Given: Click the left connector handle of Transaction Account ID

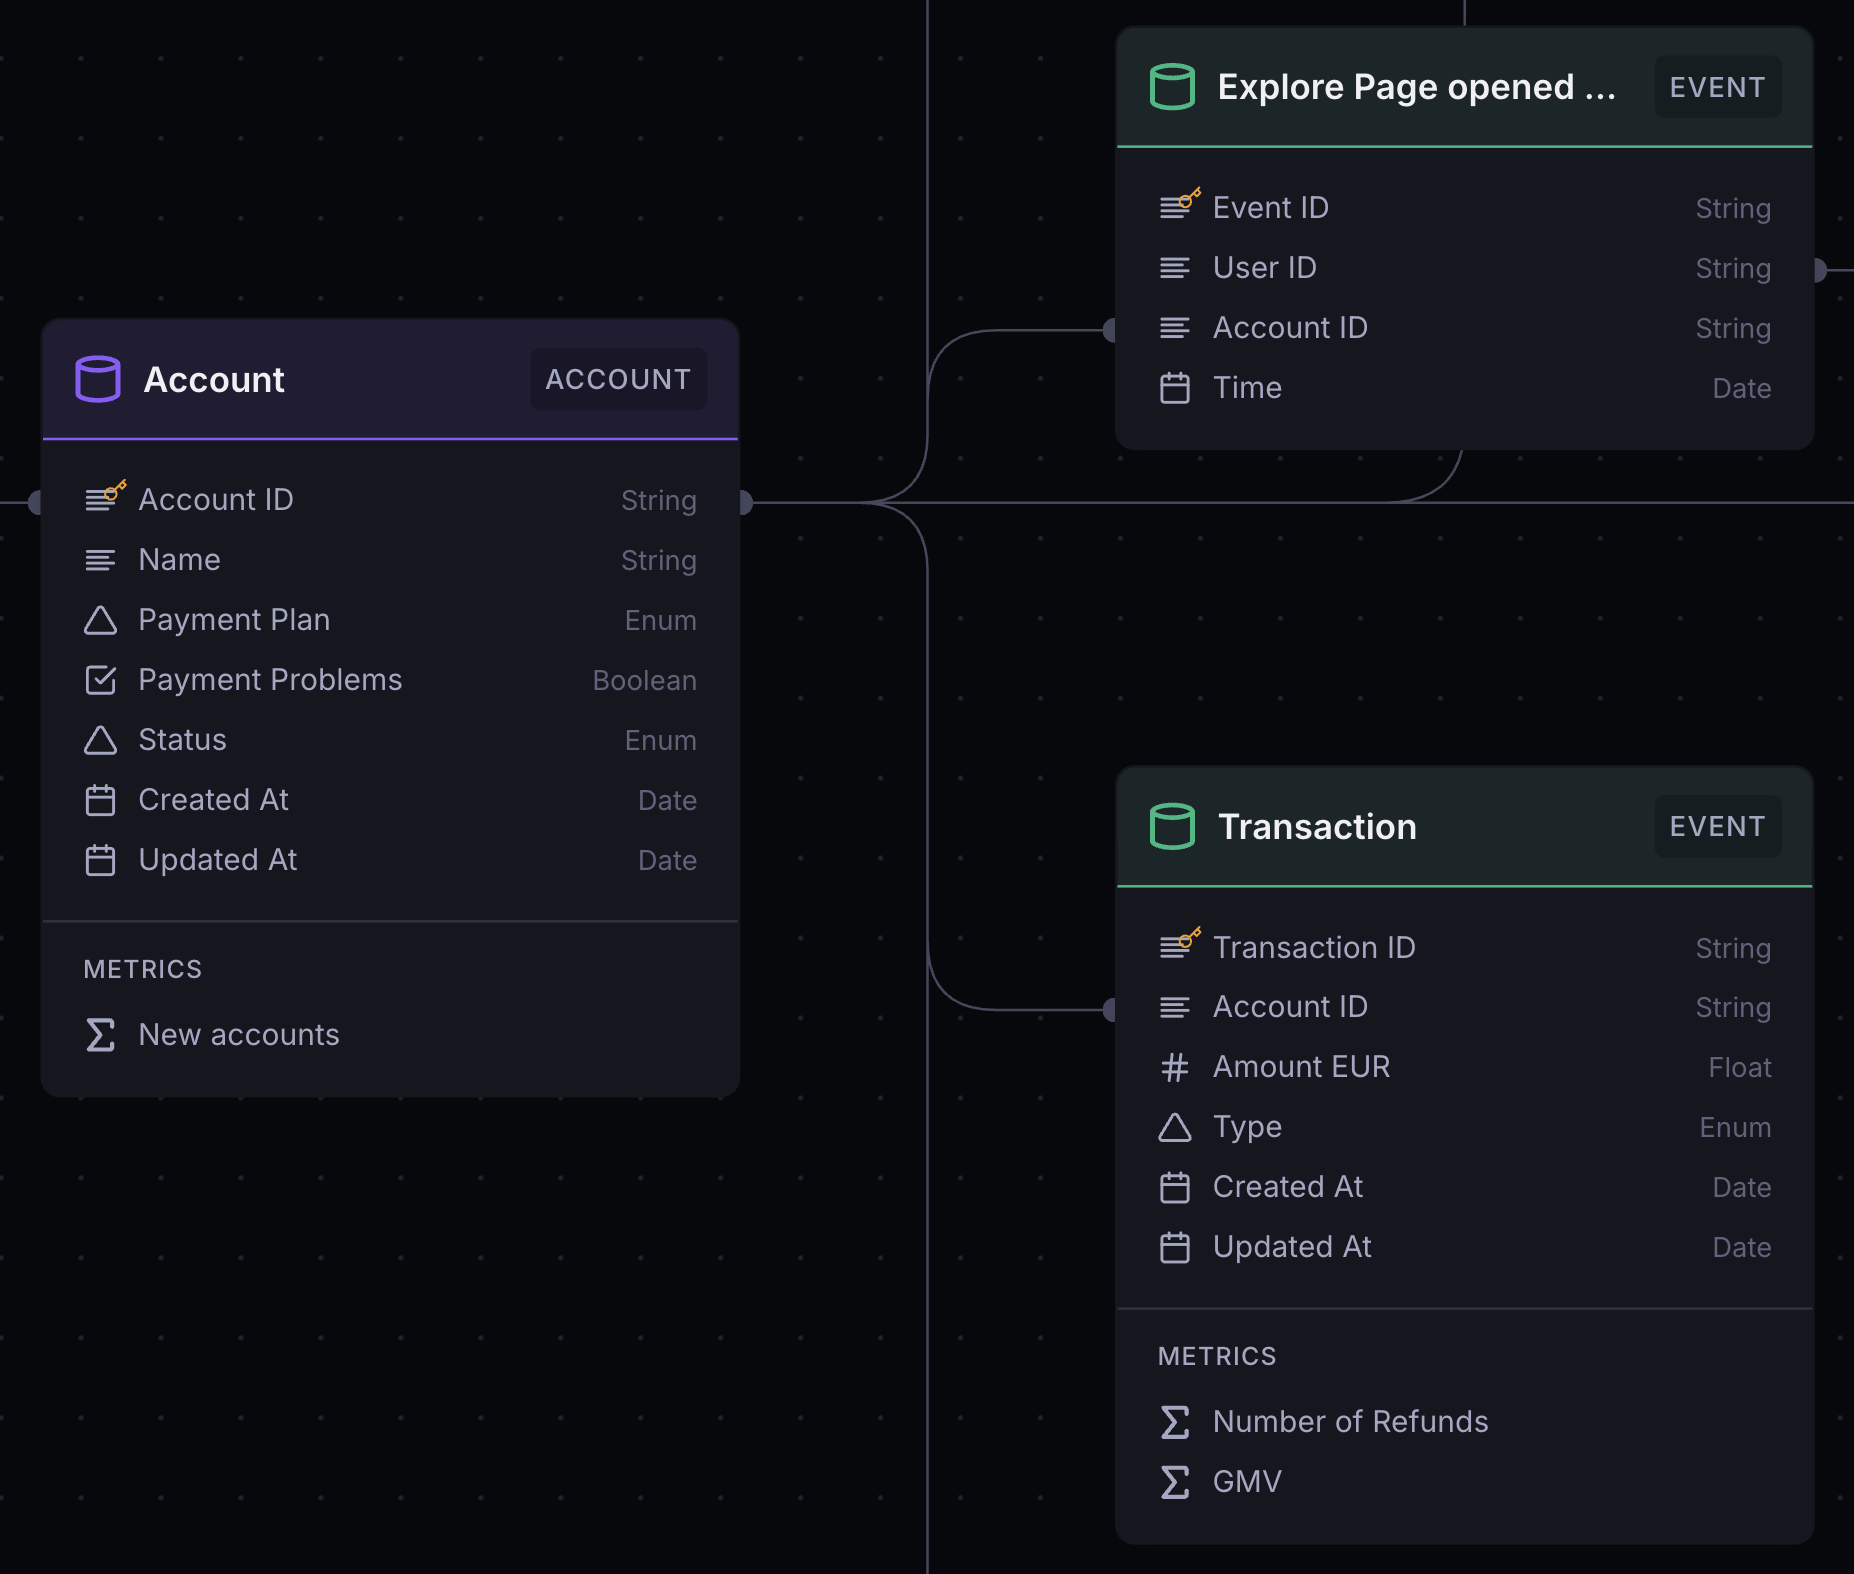Looking at the screenshot, I should click(1110, 1010).
